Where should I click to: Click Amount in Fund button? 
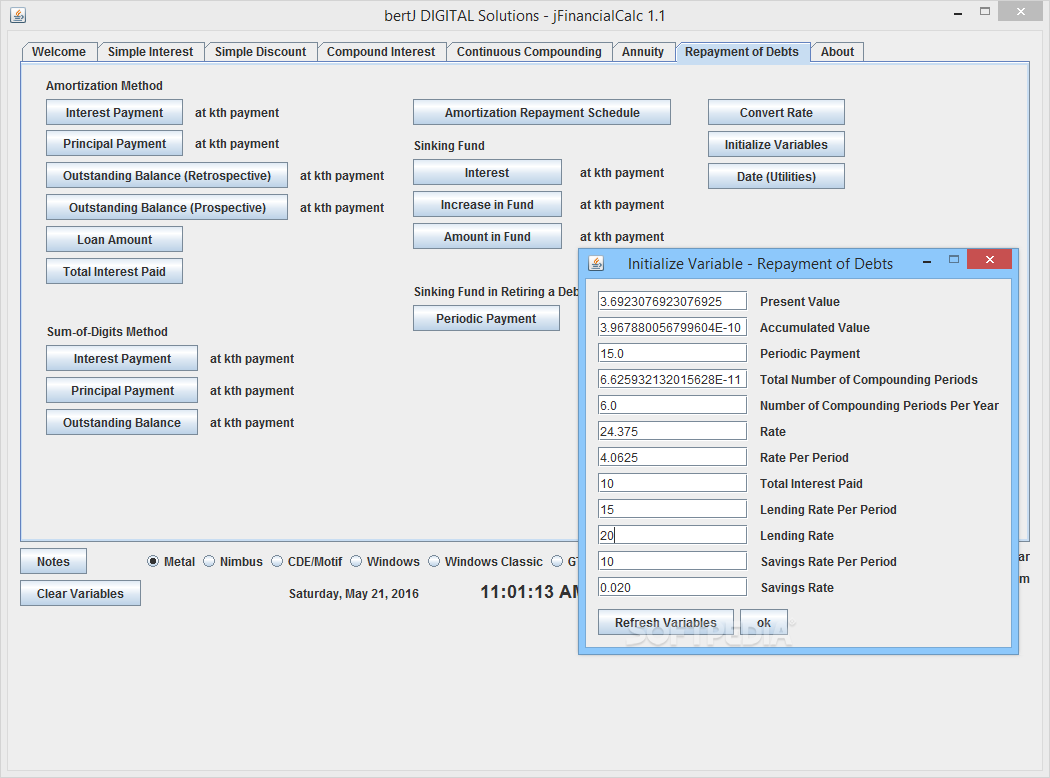[x=487, y=237]
